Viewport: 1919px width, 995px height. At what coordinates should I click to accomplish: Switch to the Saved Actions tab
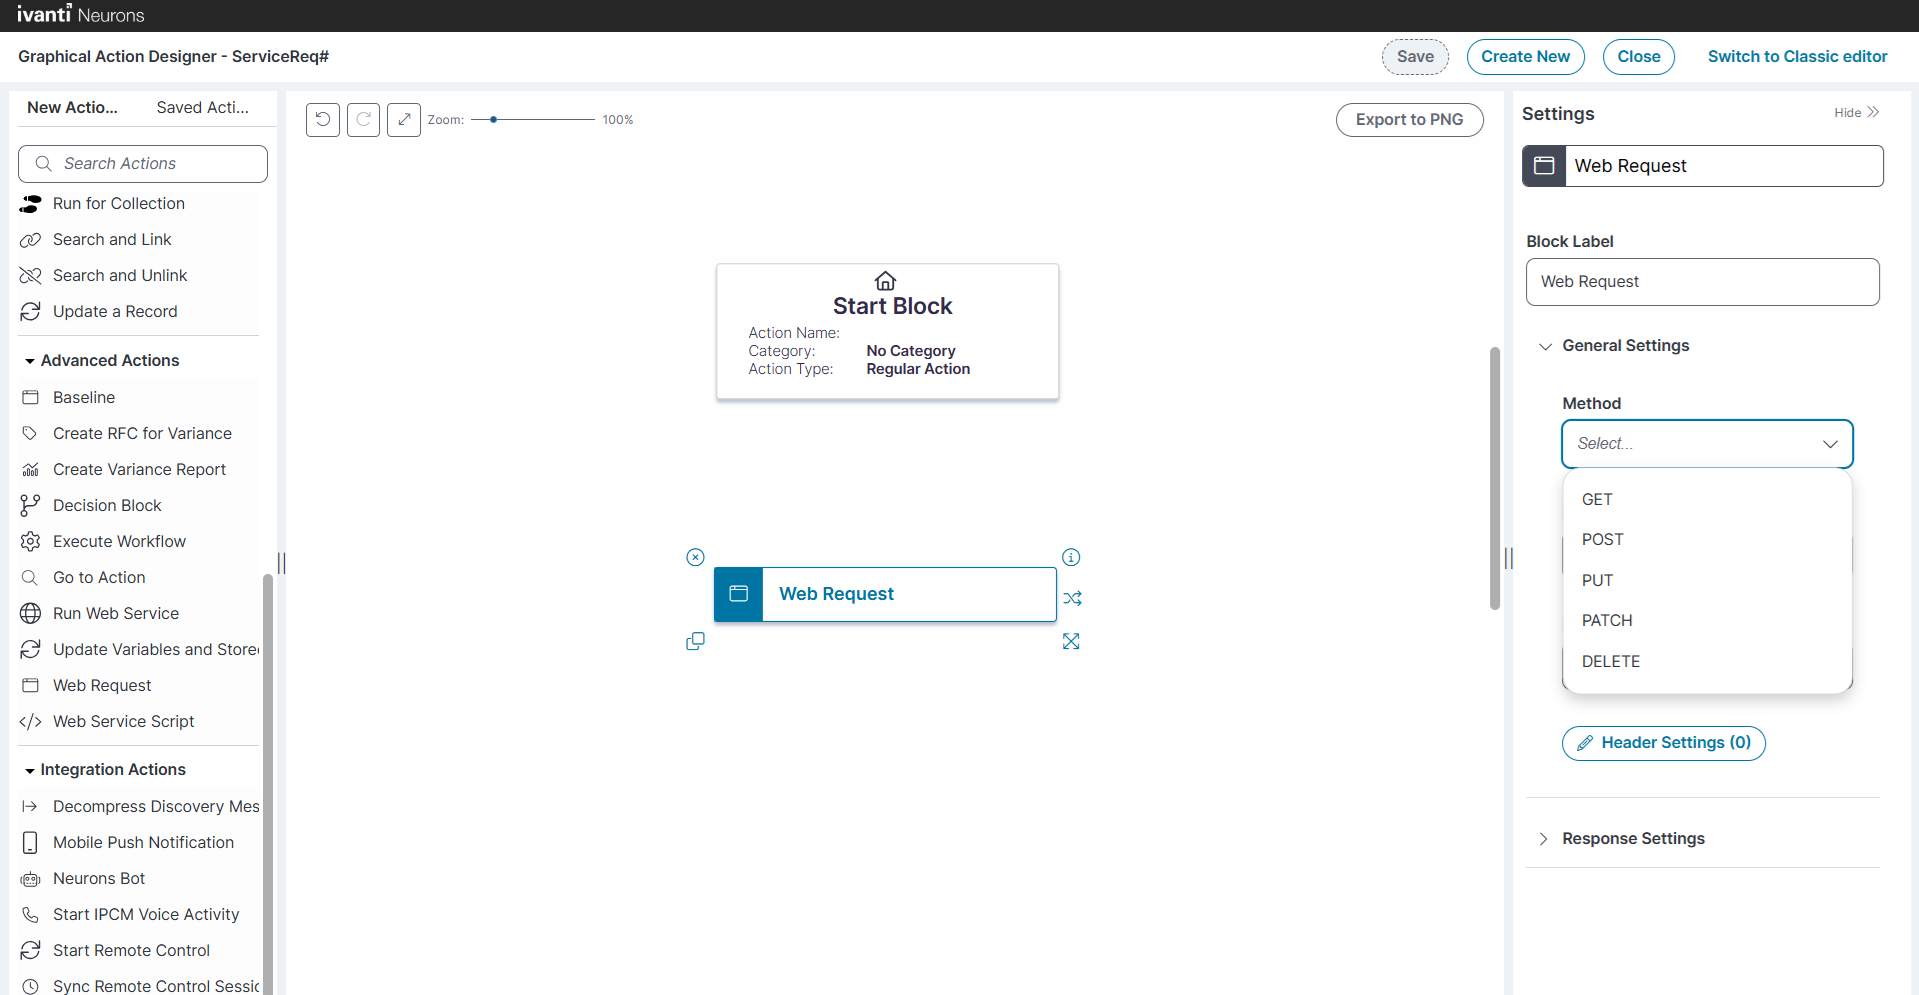point(203,108)
